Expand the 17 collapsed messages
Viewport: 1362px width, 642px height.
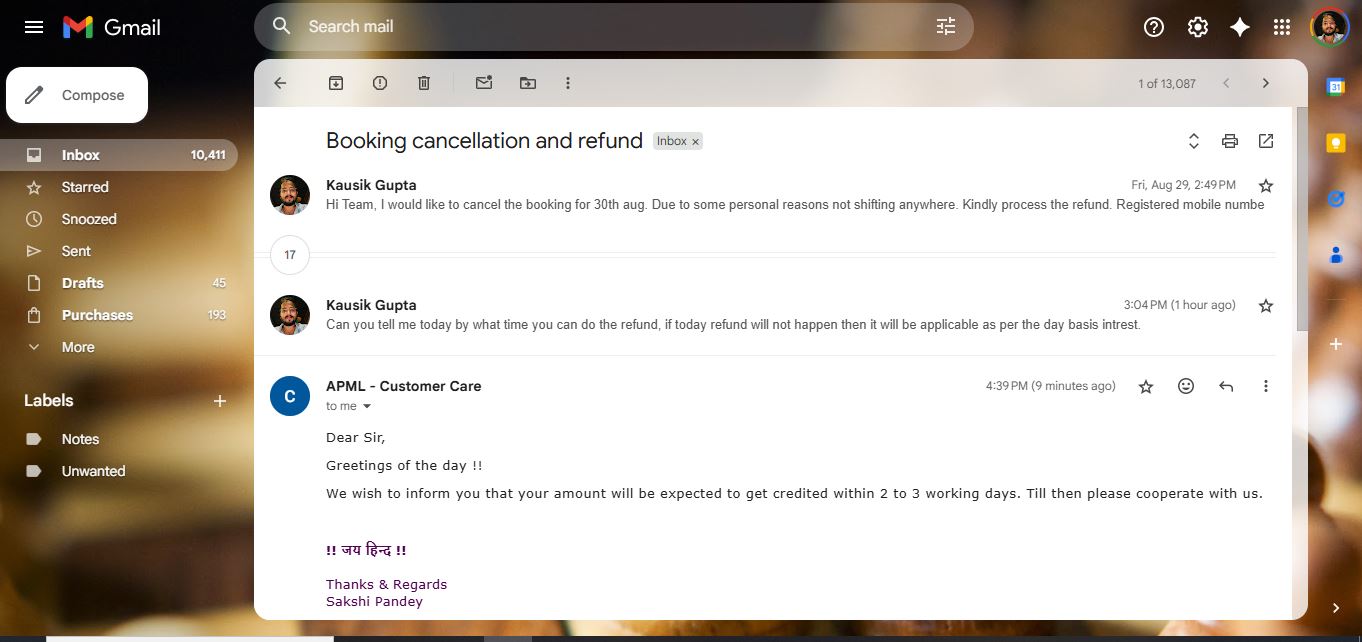pyautogui.click(x=290, y=255)
